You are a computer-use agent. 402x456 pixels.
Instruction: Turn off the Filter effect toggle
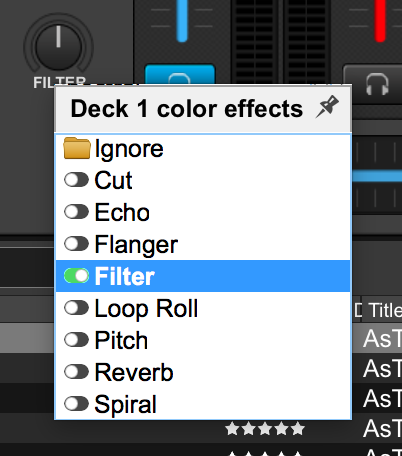click(76, 276)
